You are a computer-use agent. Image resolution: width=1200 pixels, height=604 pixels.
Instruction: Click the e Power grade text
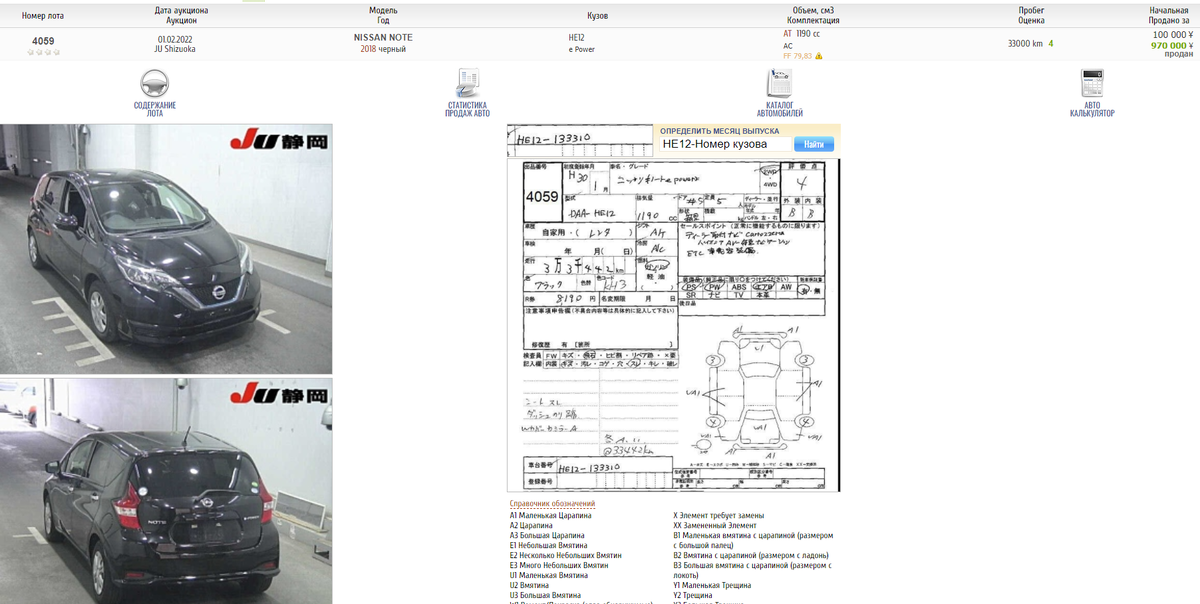581,48
